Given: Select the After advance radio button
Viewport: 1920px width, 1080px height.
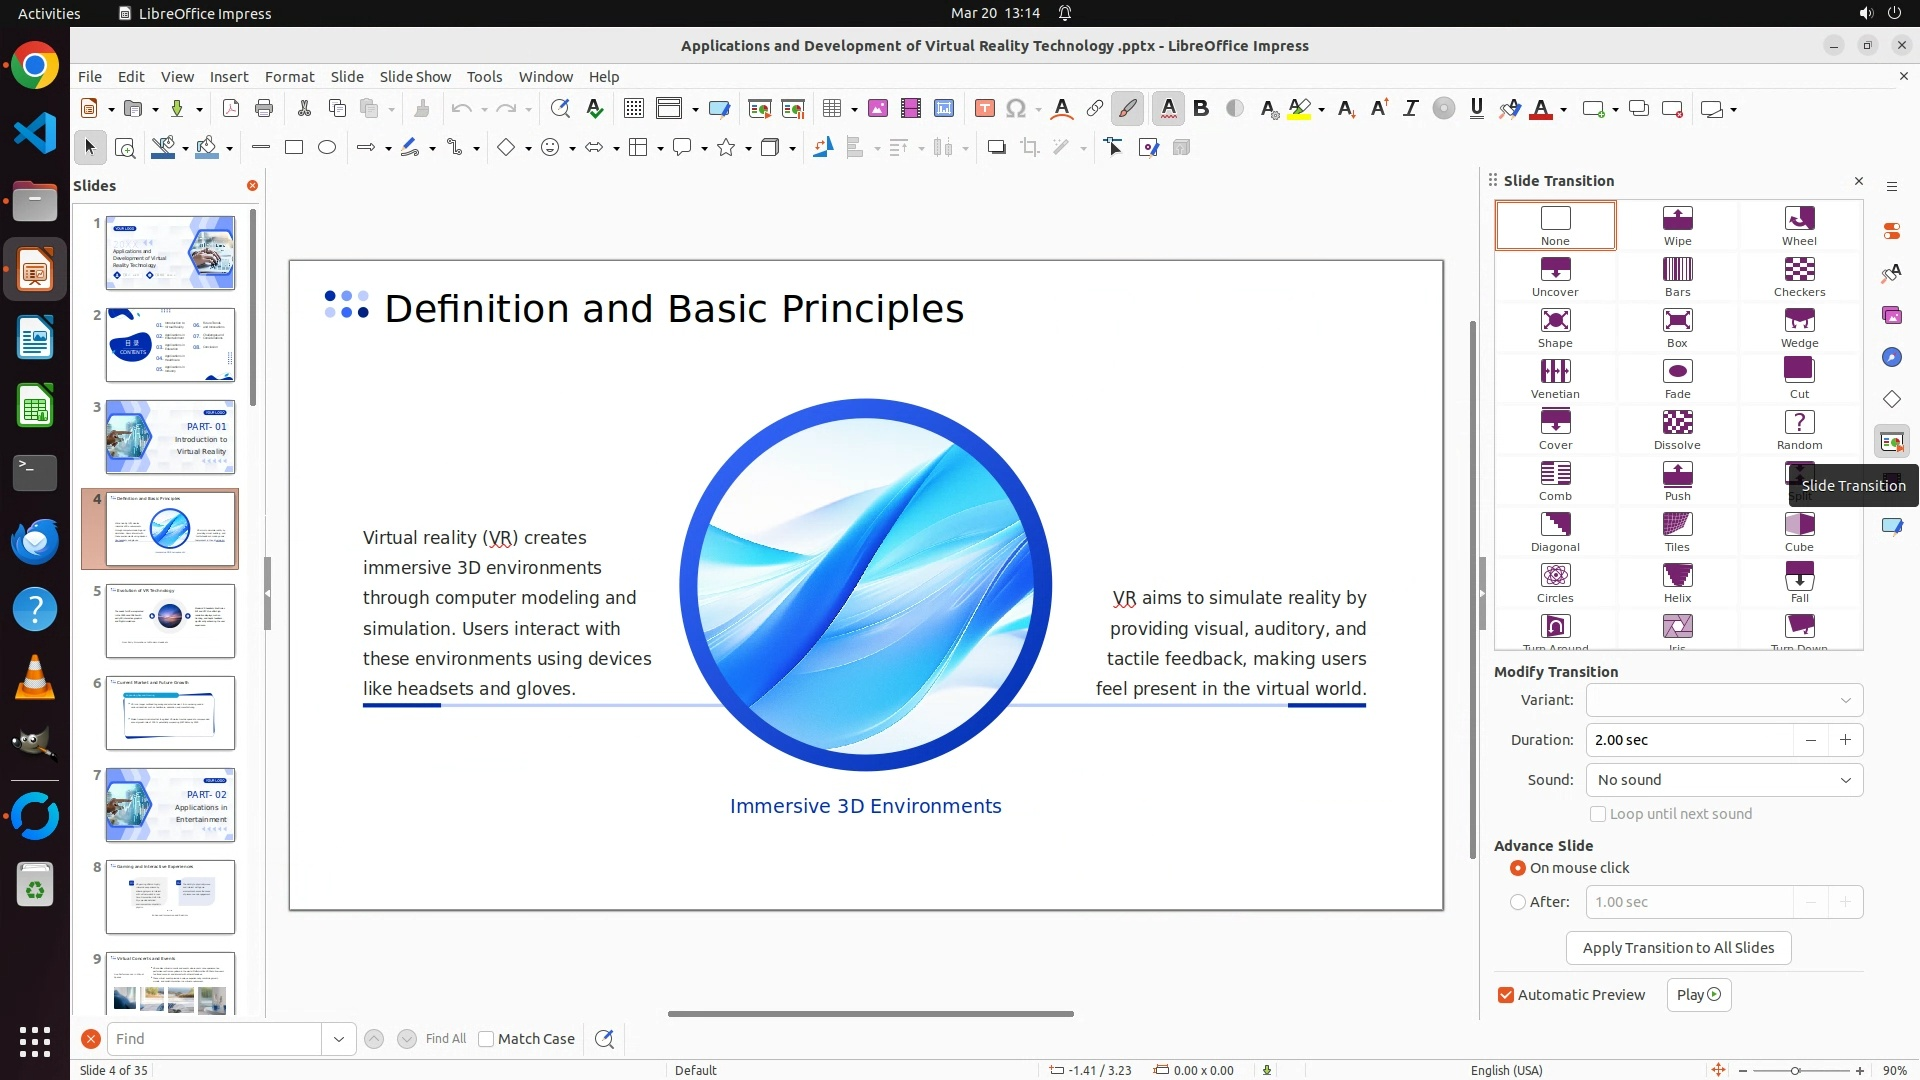Looking at the screenshot, I should (1518, 902).
